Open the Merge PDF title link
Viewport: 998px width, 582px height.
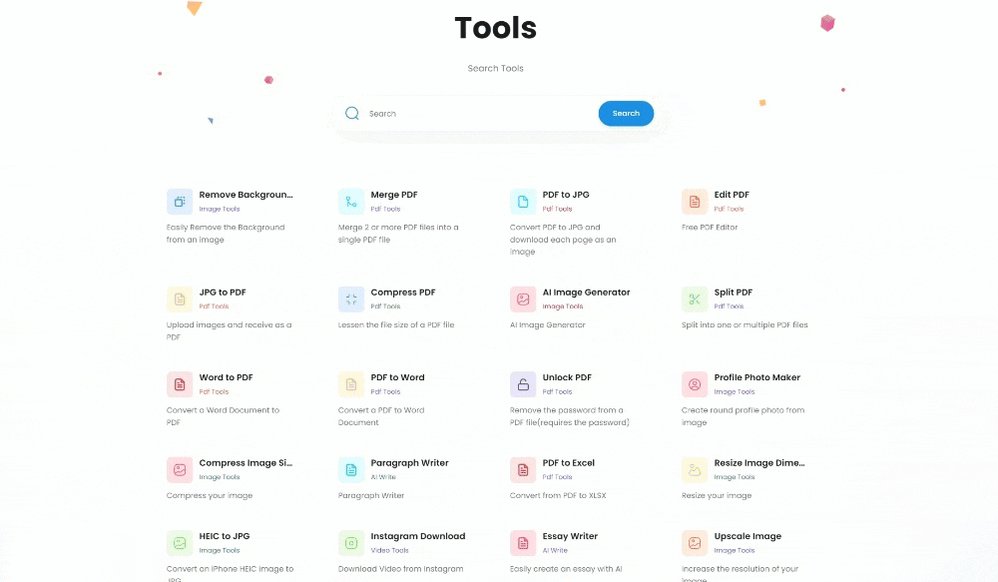coord(394,195)
